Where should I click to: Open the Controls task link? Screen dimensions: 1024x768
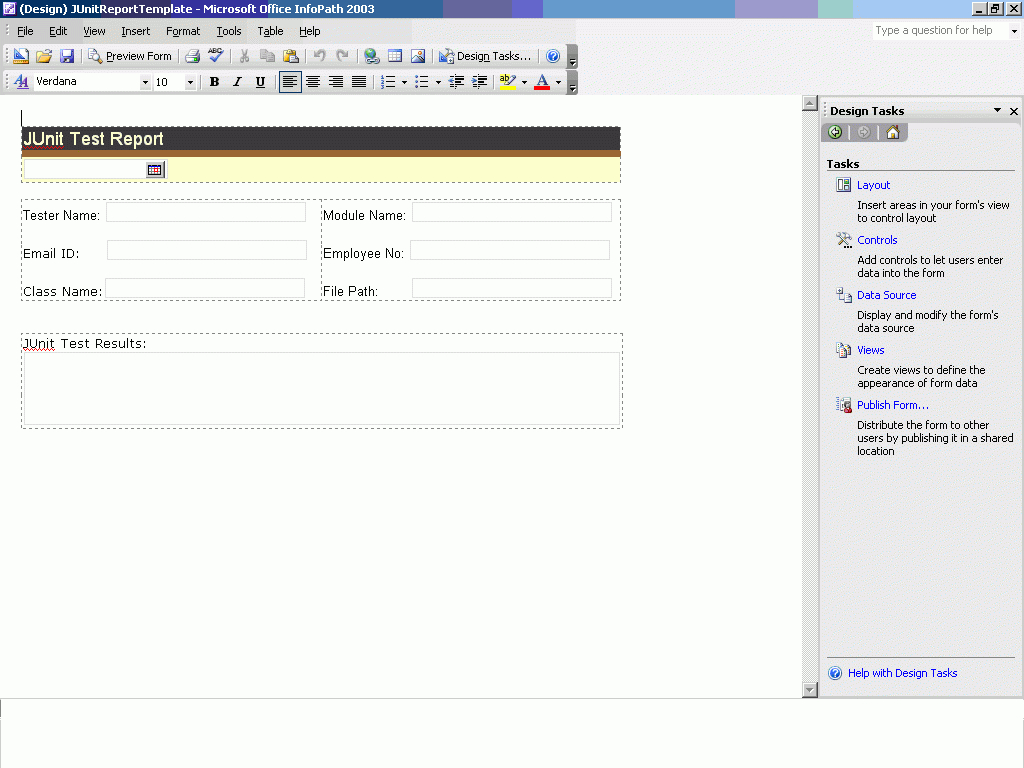coord(876,240)
